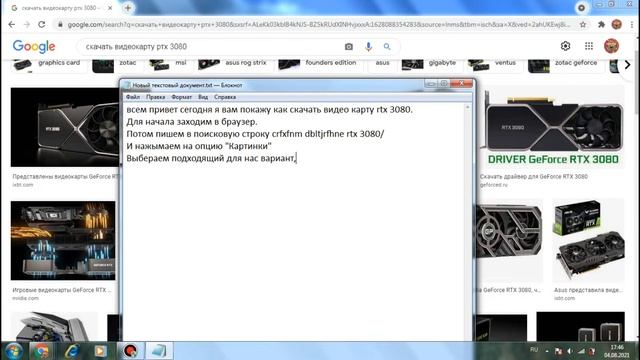Open the nvidia.com gaming cards thumbnail
Screen dimensions: 640x360
coord(63,240)
